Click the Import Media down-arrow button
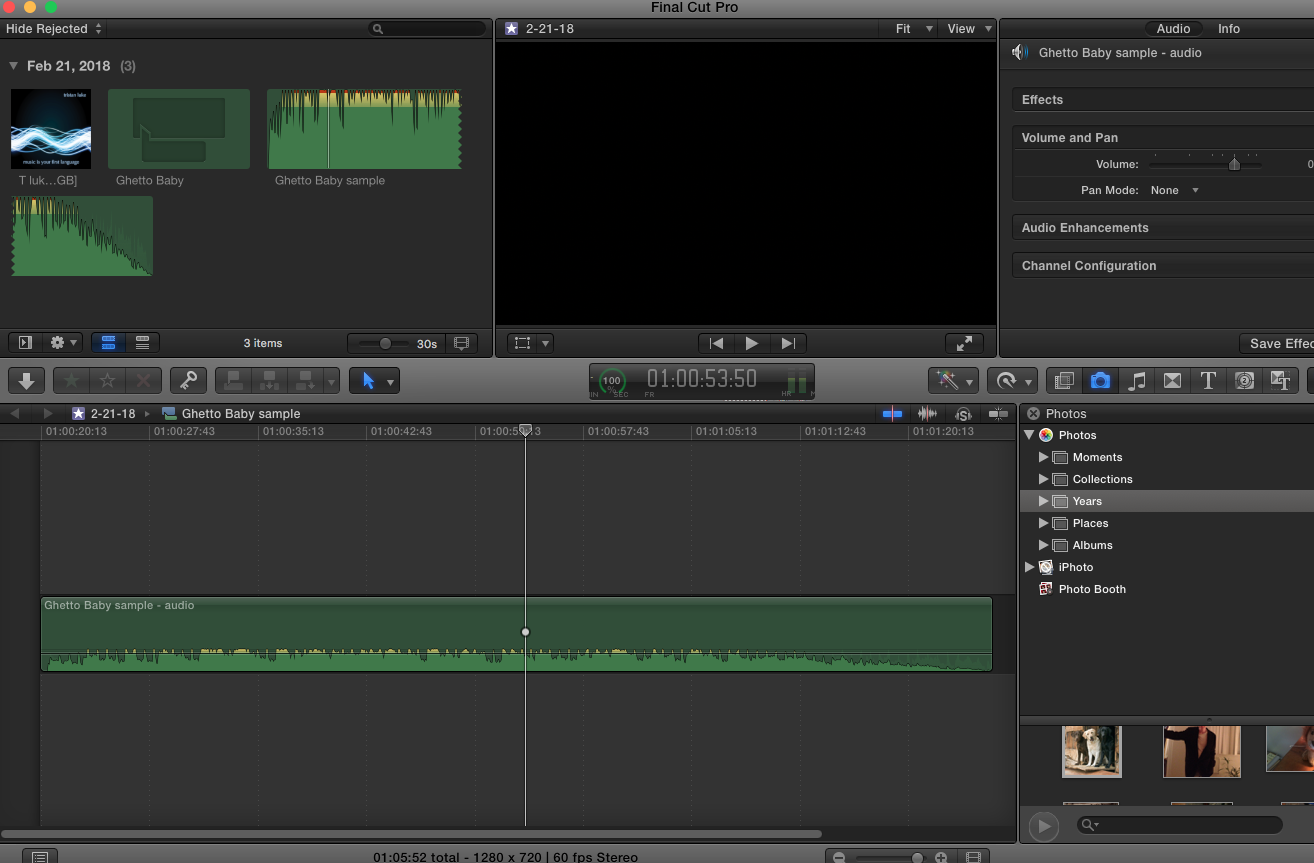The image size is (1314, 863). pyautogui.click(x=27, y=380)
